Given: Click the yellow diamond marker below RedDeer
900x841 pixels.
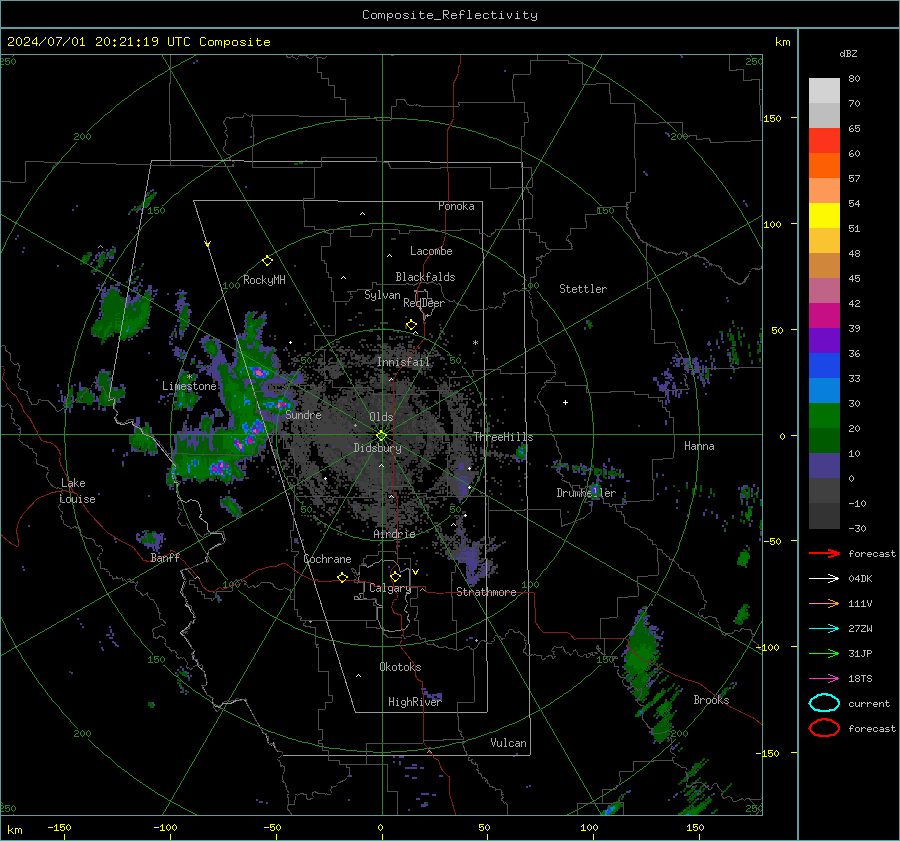Looking at the screenshot, I should [411, 325].
